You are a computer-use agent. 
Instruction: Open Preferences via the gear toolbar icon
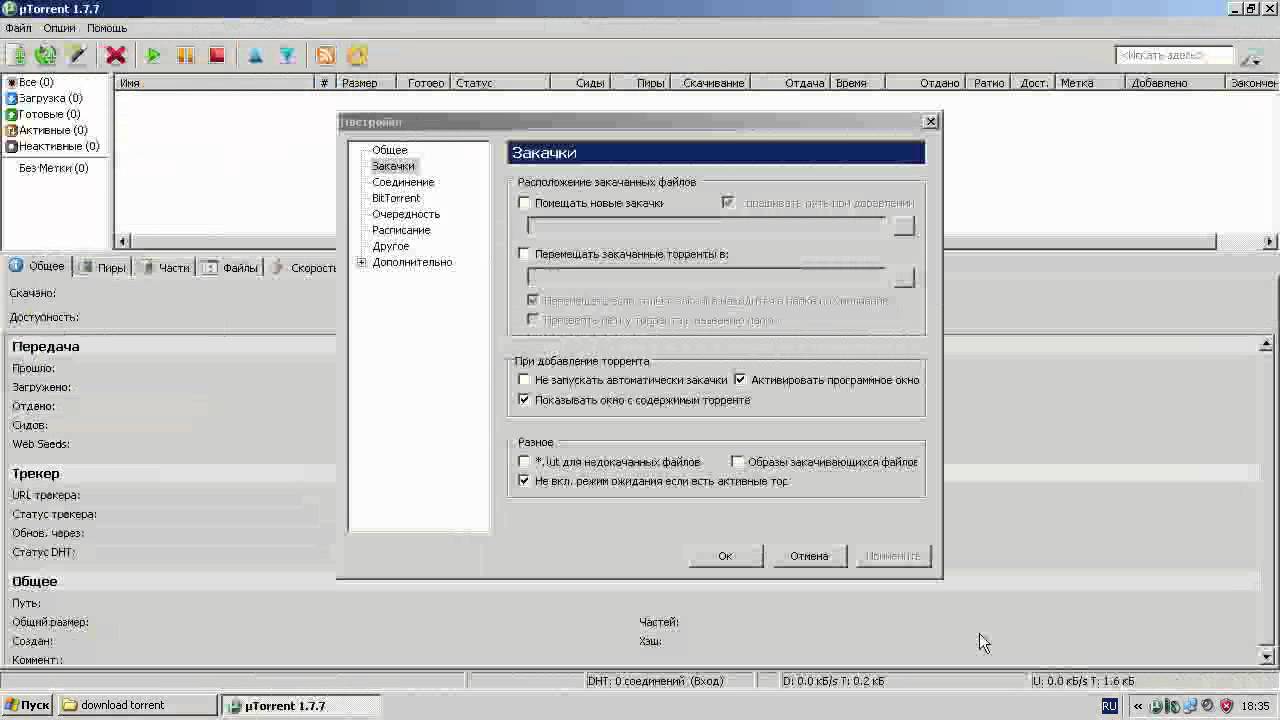point(357,56)
